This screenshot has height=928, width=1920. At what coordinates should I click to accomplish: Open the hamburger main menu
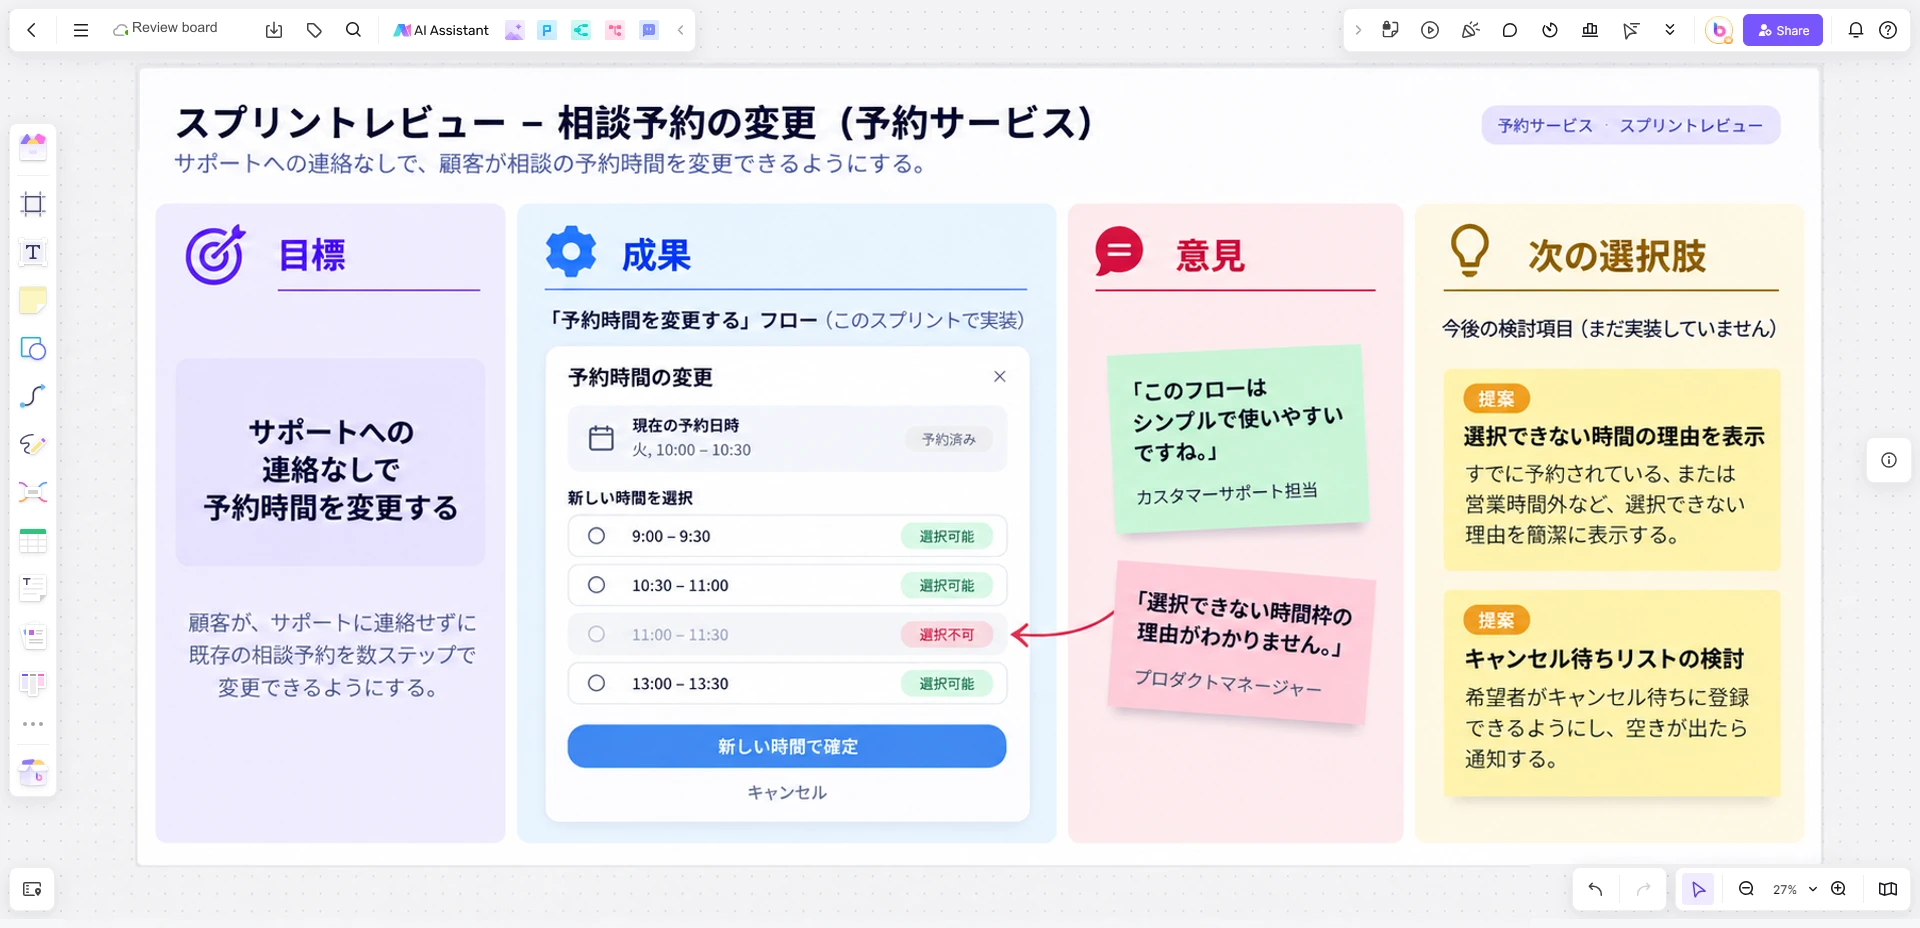(x=81, y=30)
